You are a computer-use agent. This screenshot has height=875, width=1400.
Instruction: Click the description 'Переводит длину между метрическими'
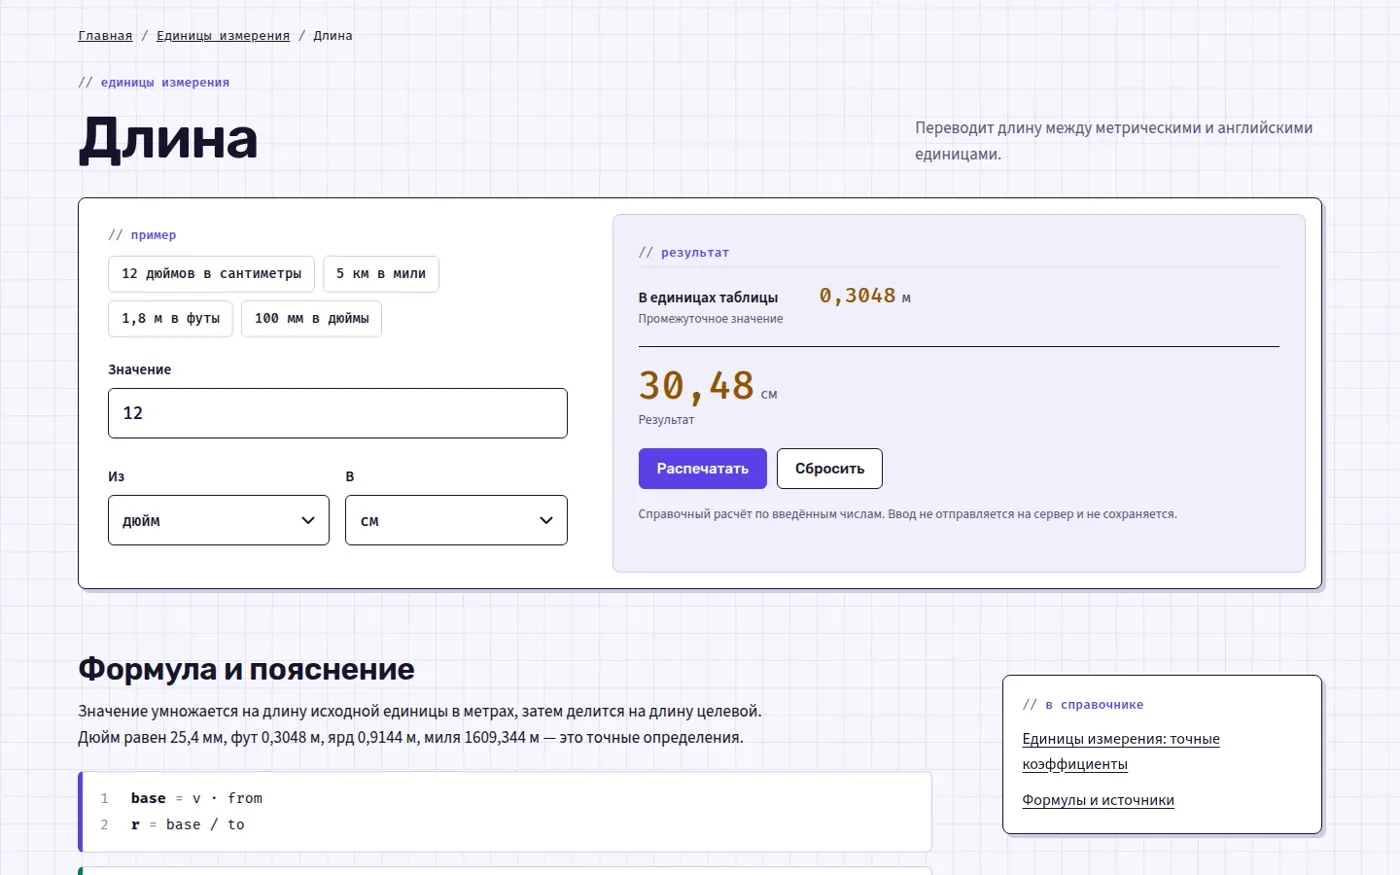[1114, 141]
